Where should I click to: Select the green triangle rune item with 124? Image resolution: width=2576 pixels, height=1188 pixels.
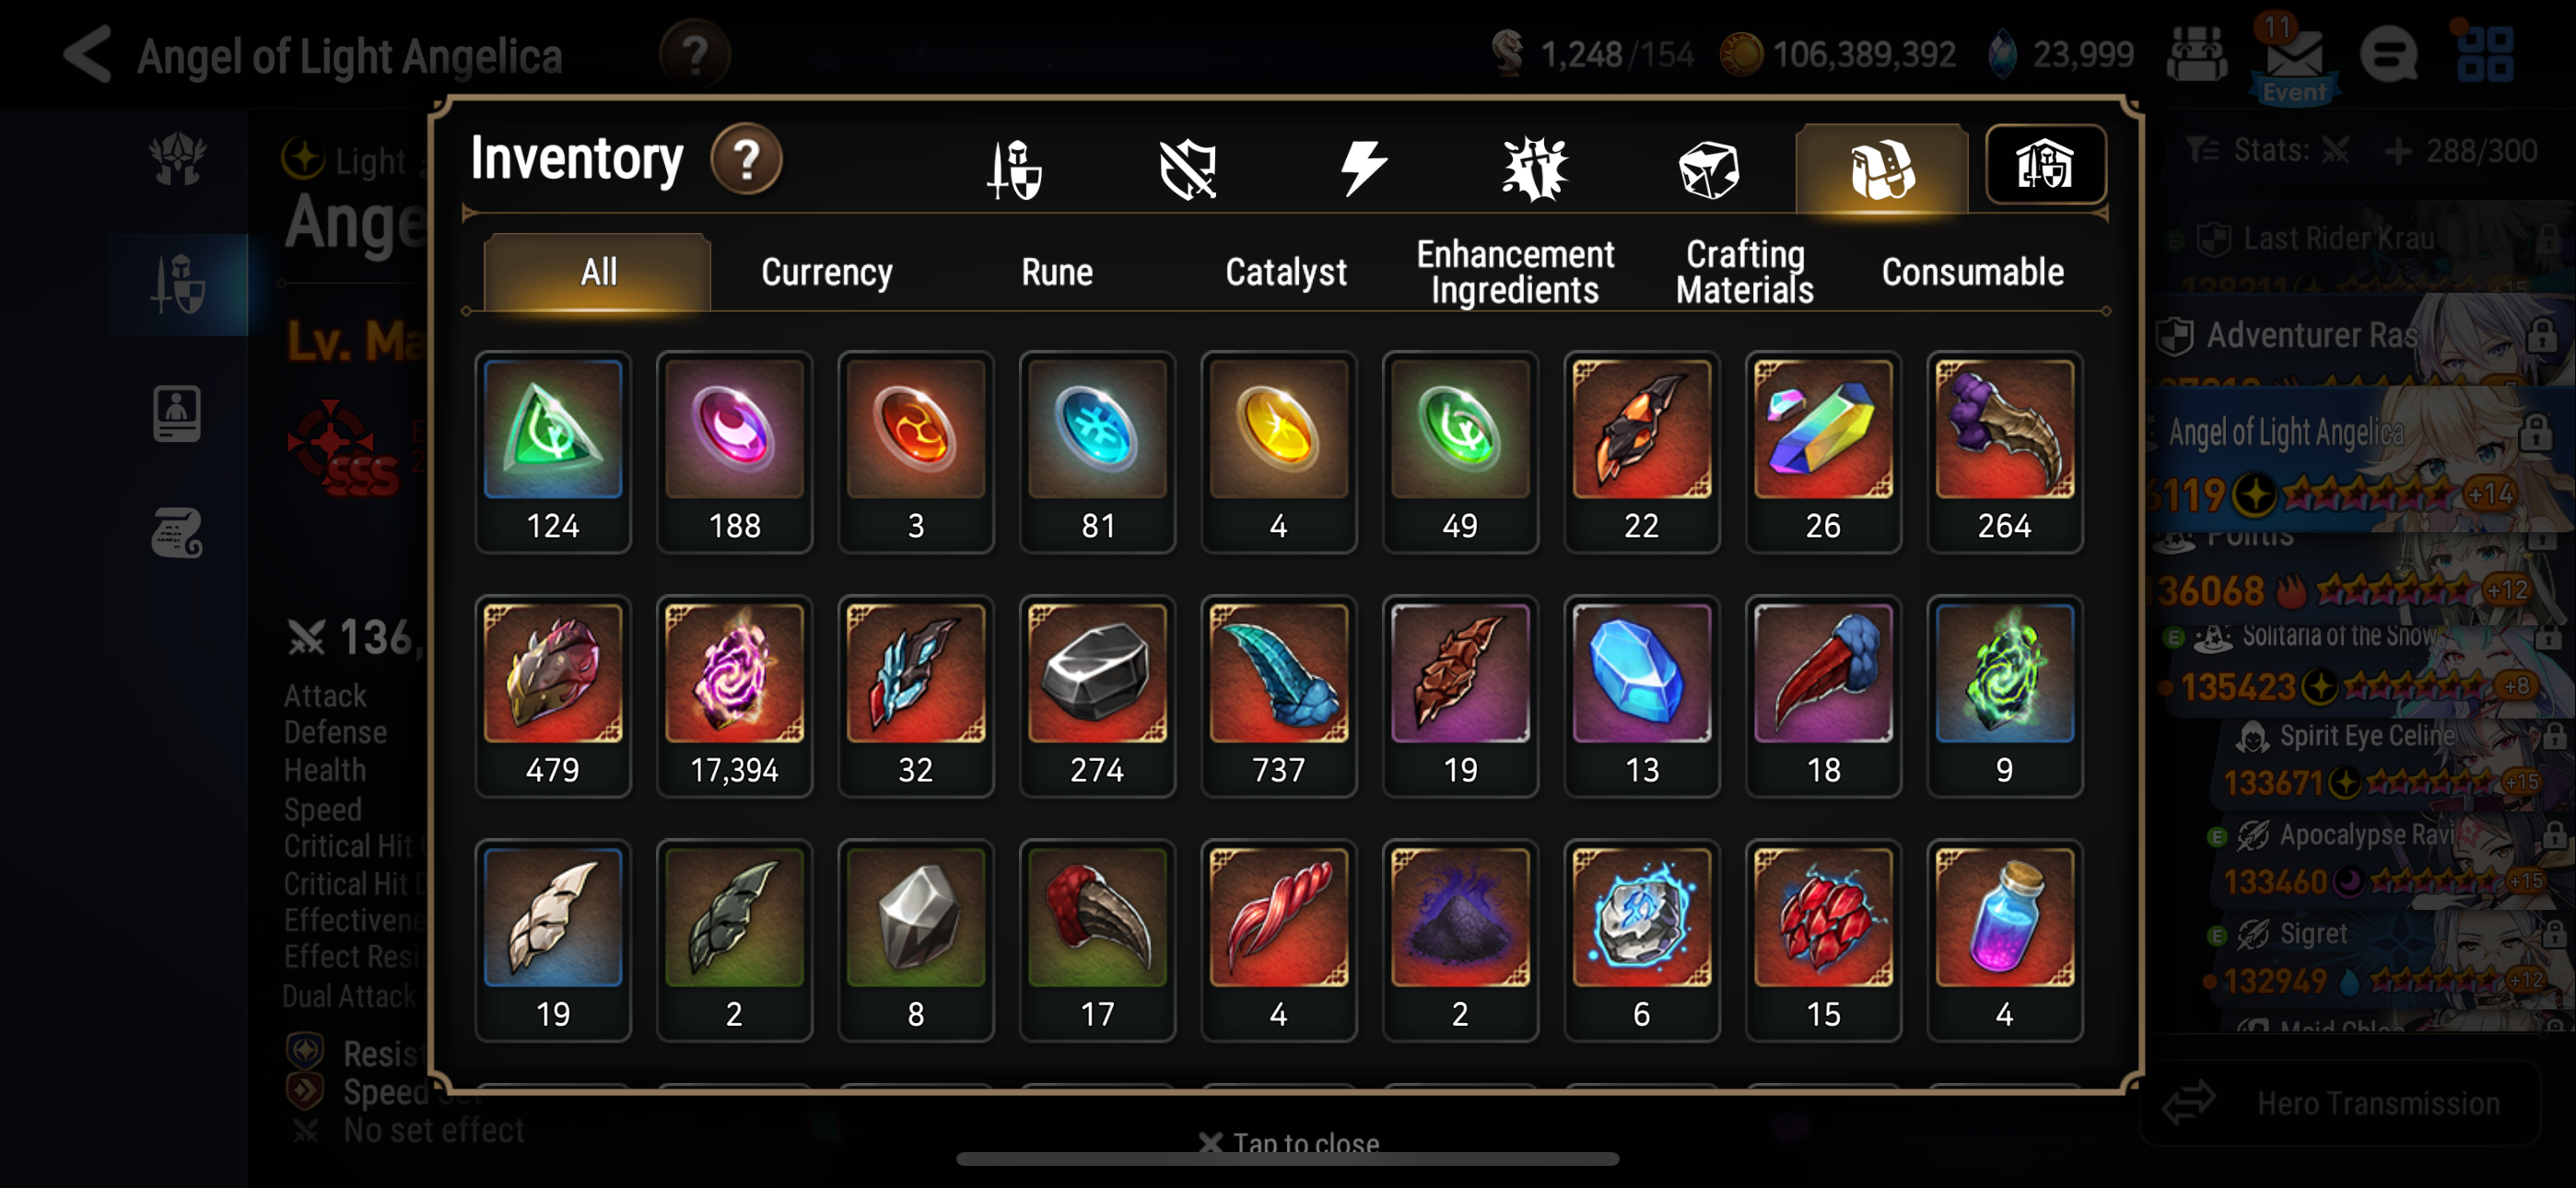[x=553, y=452]
